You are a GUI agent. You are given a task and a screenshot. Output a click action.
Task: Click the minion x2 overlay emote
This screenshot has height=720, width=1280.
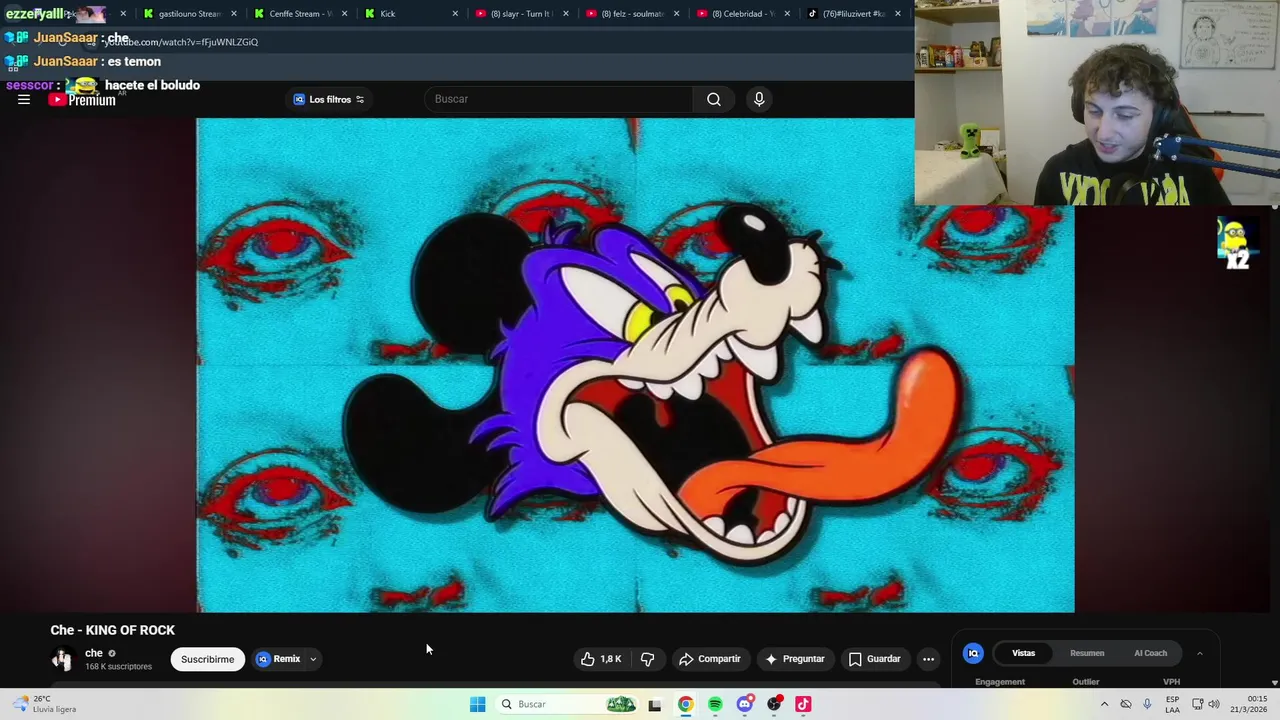pos(1237,243)
